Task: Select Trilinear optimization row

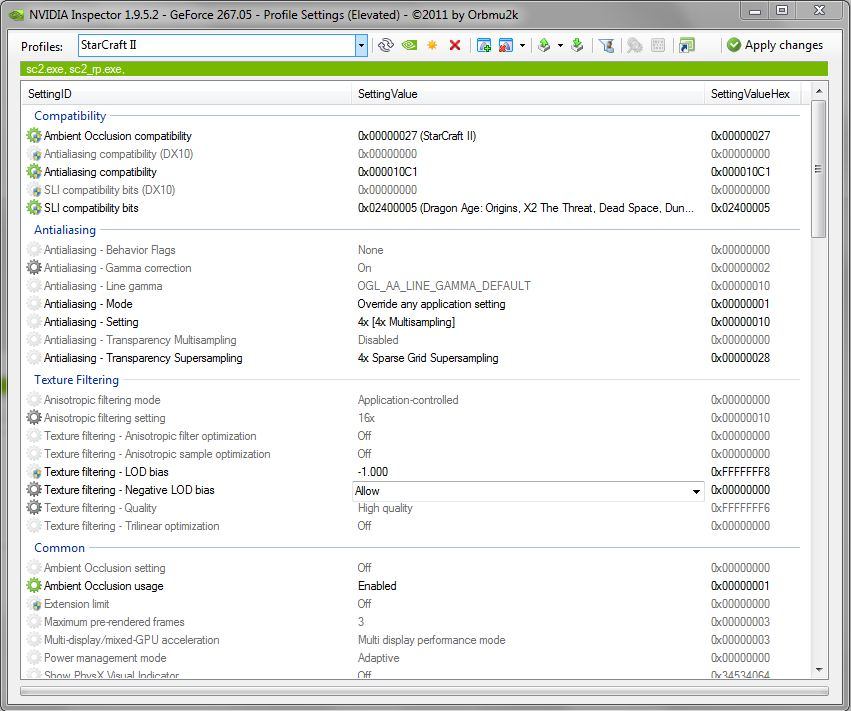Action: click(412, 526)
